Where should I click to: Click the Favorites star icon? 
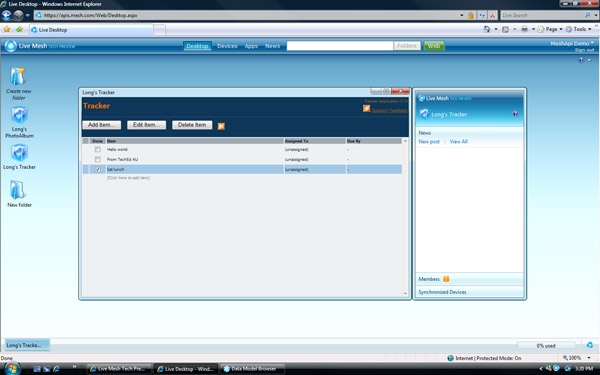pos(7,29)
